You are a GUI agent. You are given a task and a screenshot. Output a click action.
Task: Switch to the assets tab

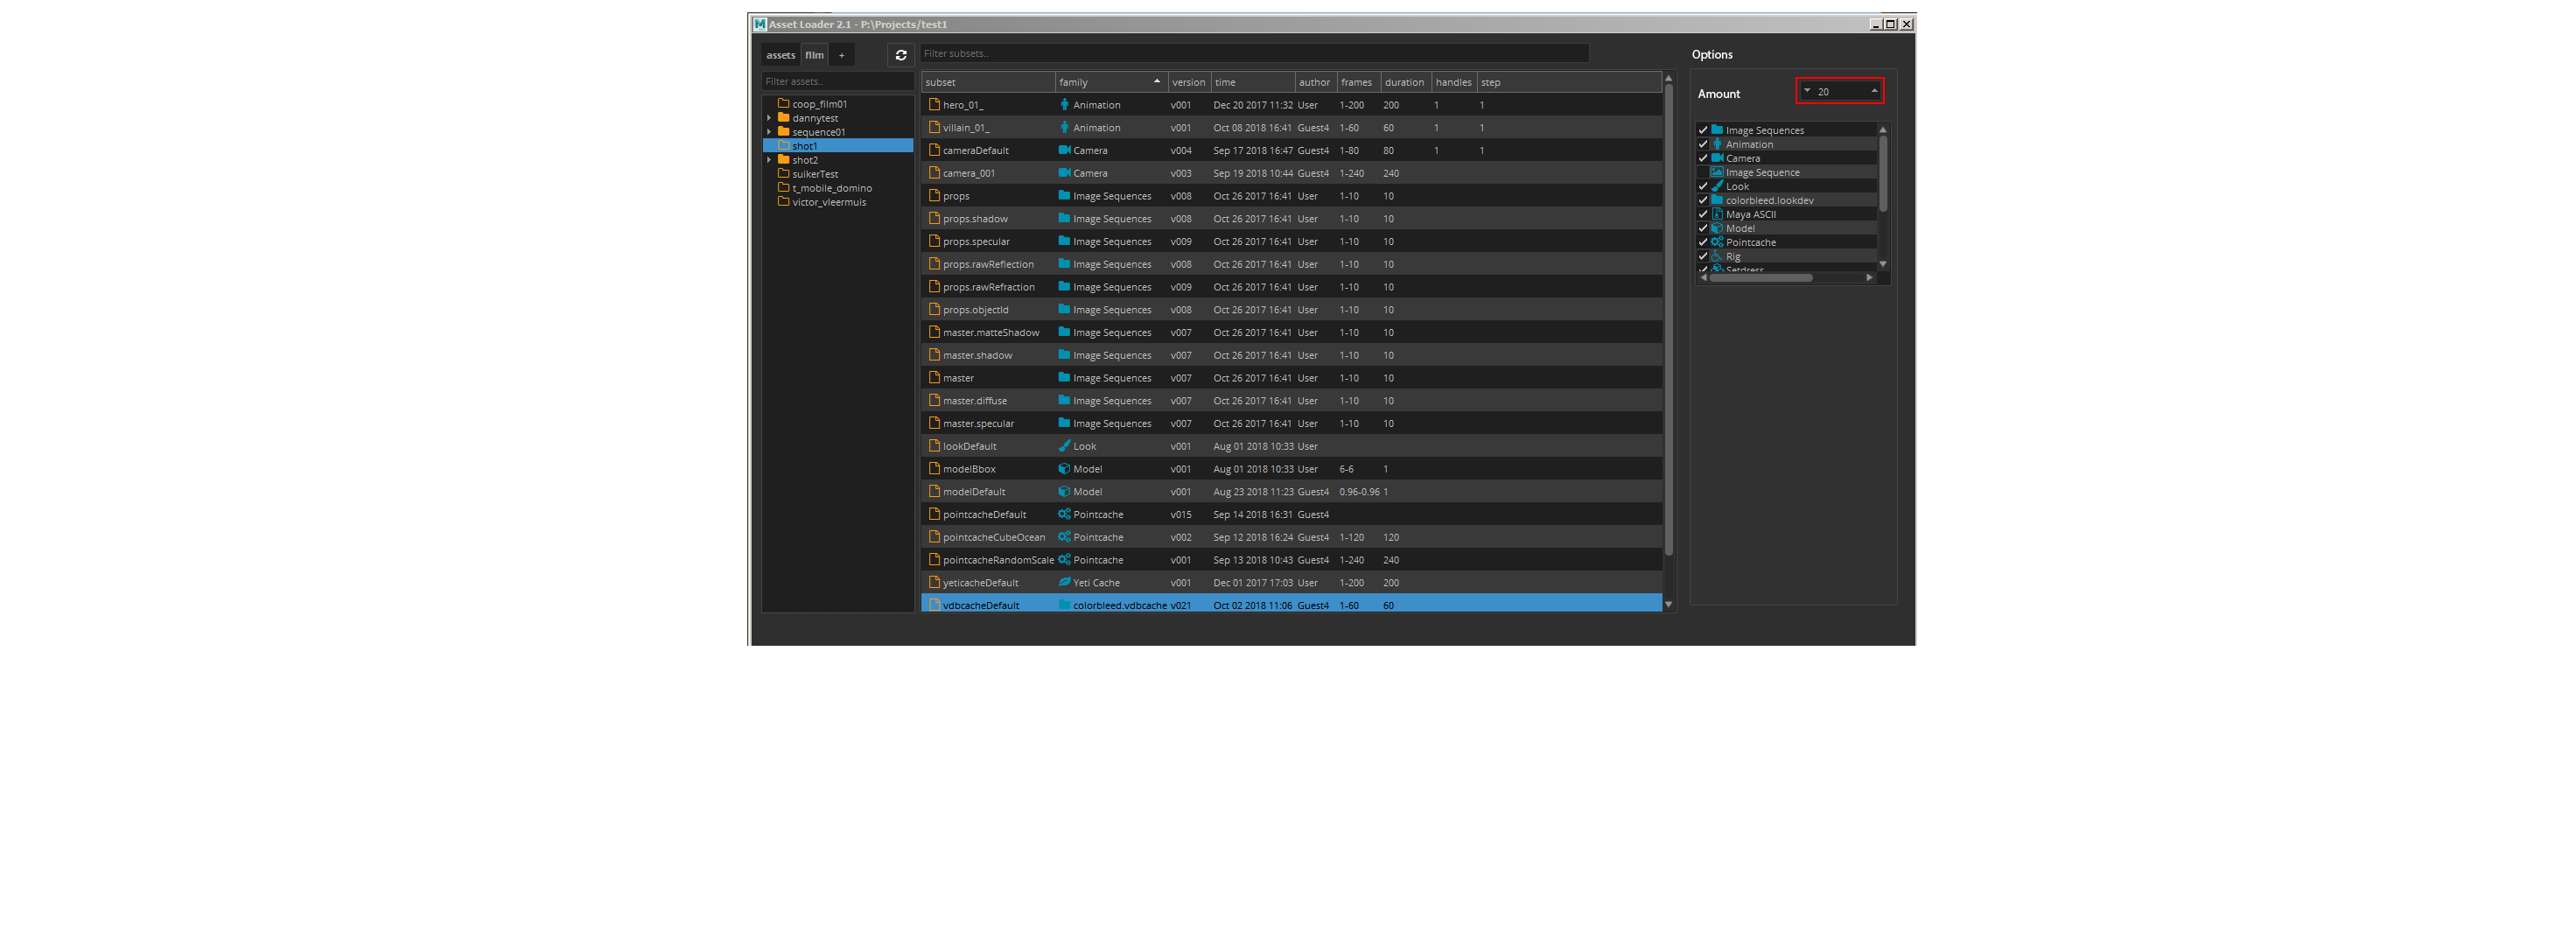pos(780,55)
